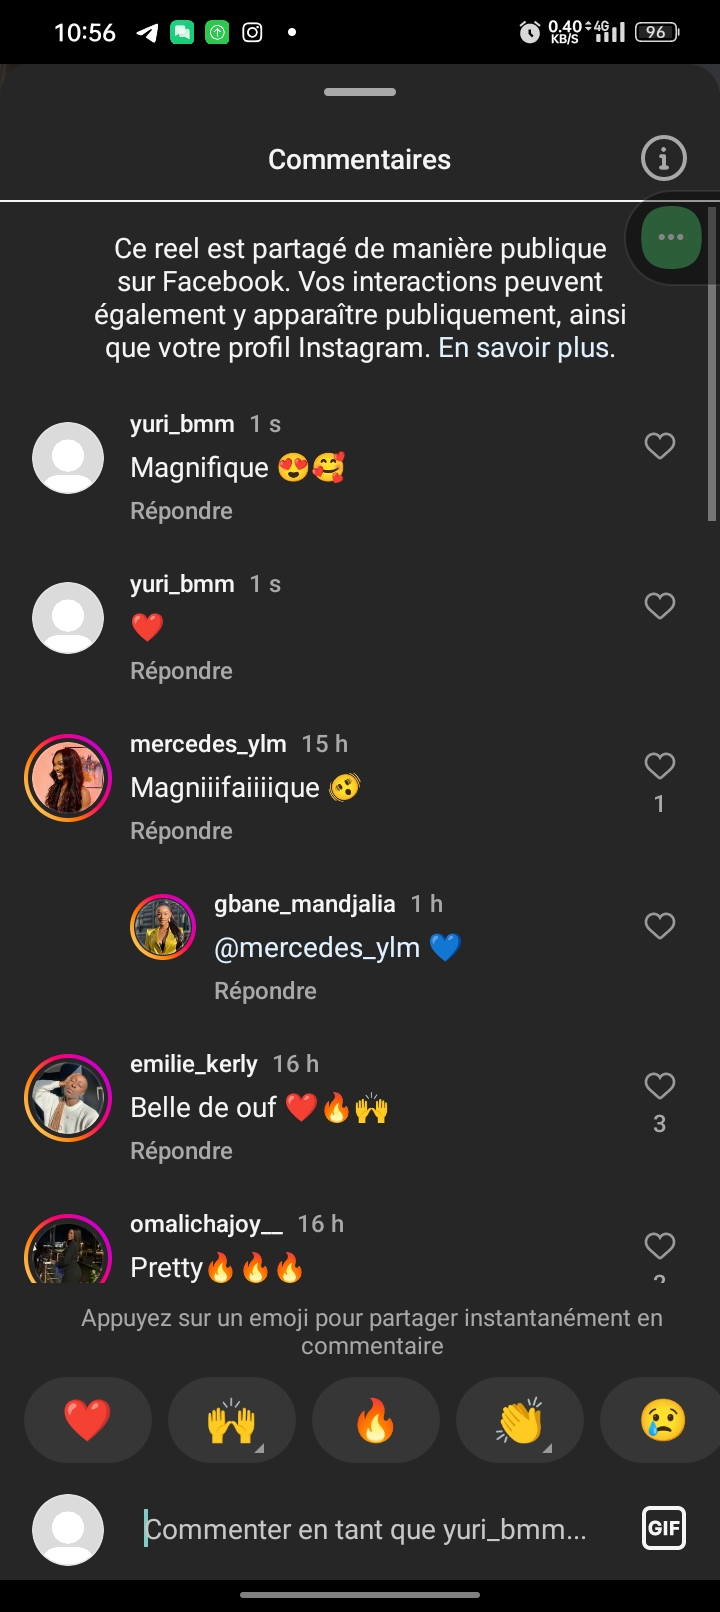
Task: Open the @mercedes_ylm mention
Action: click(x=317, y=947)
